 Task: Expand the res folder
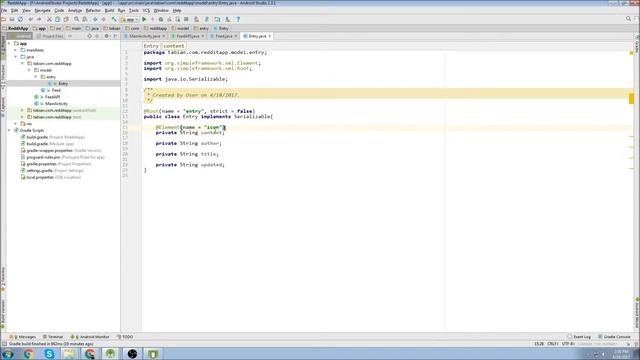click(16, 124)
